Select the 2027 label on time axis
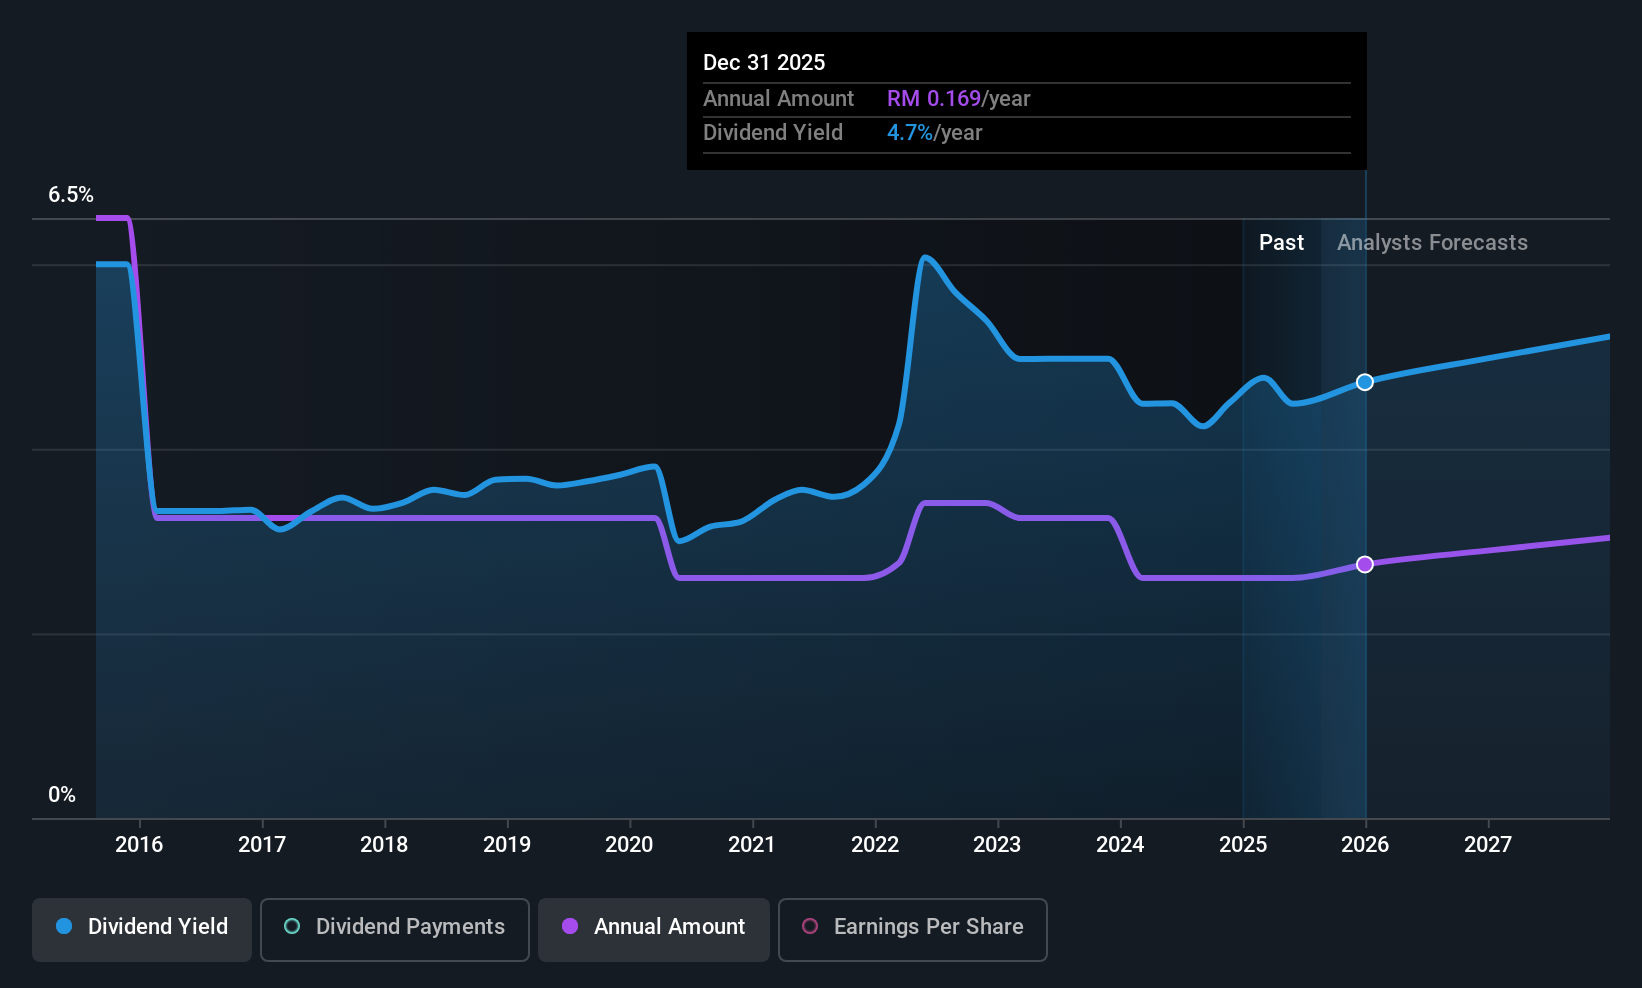 (1488, 845)
